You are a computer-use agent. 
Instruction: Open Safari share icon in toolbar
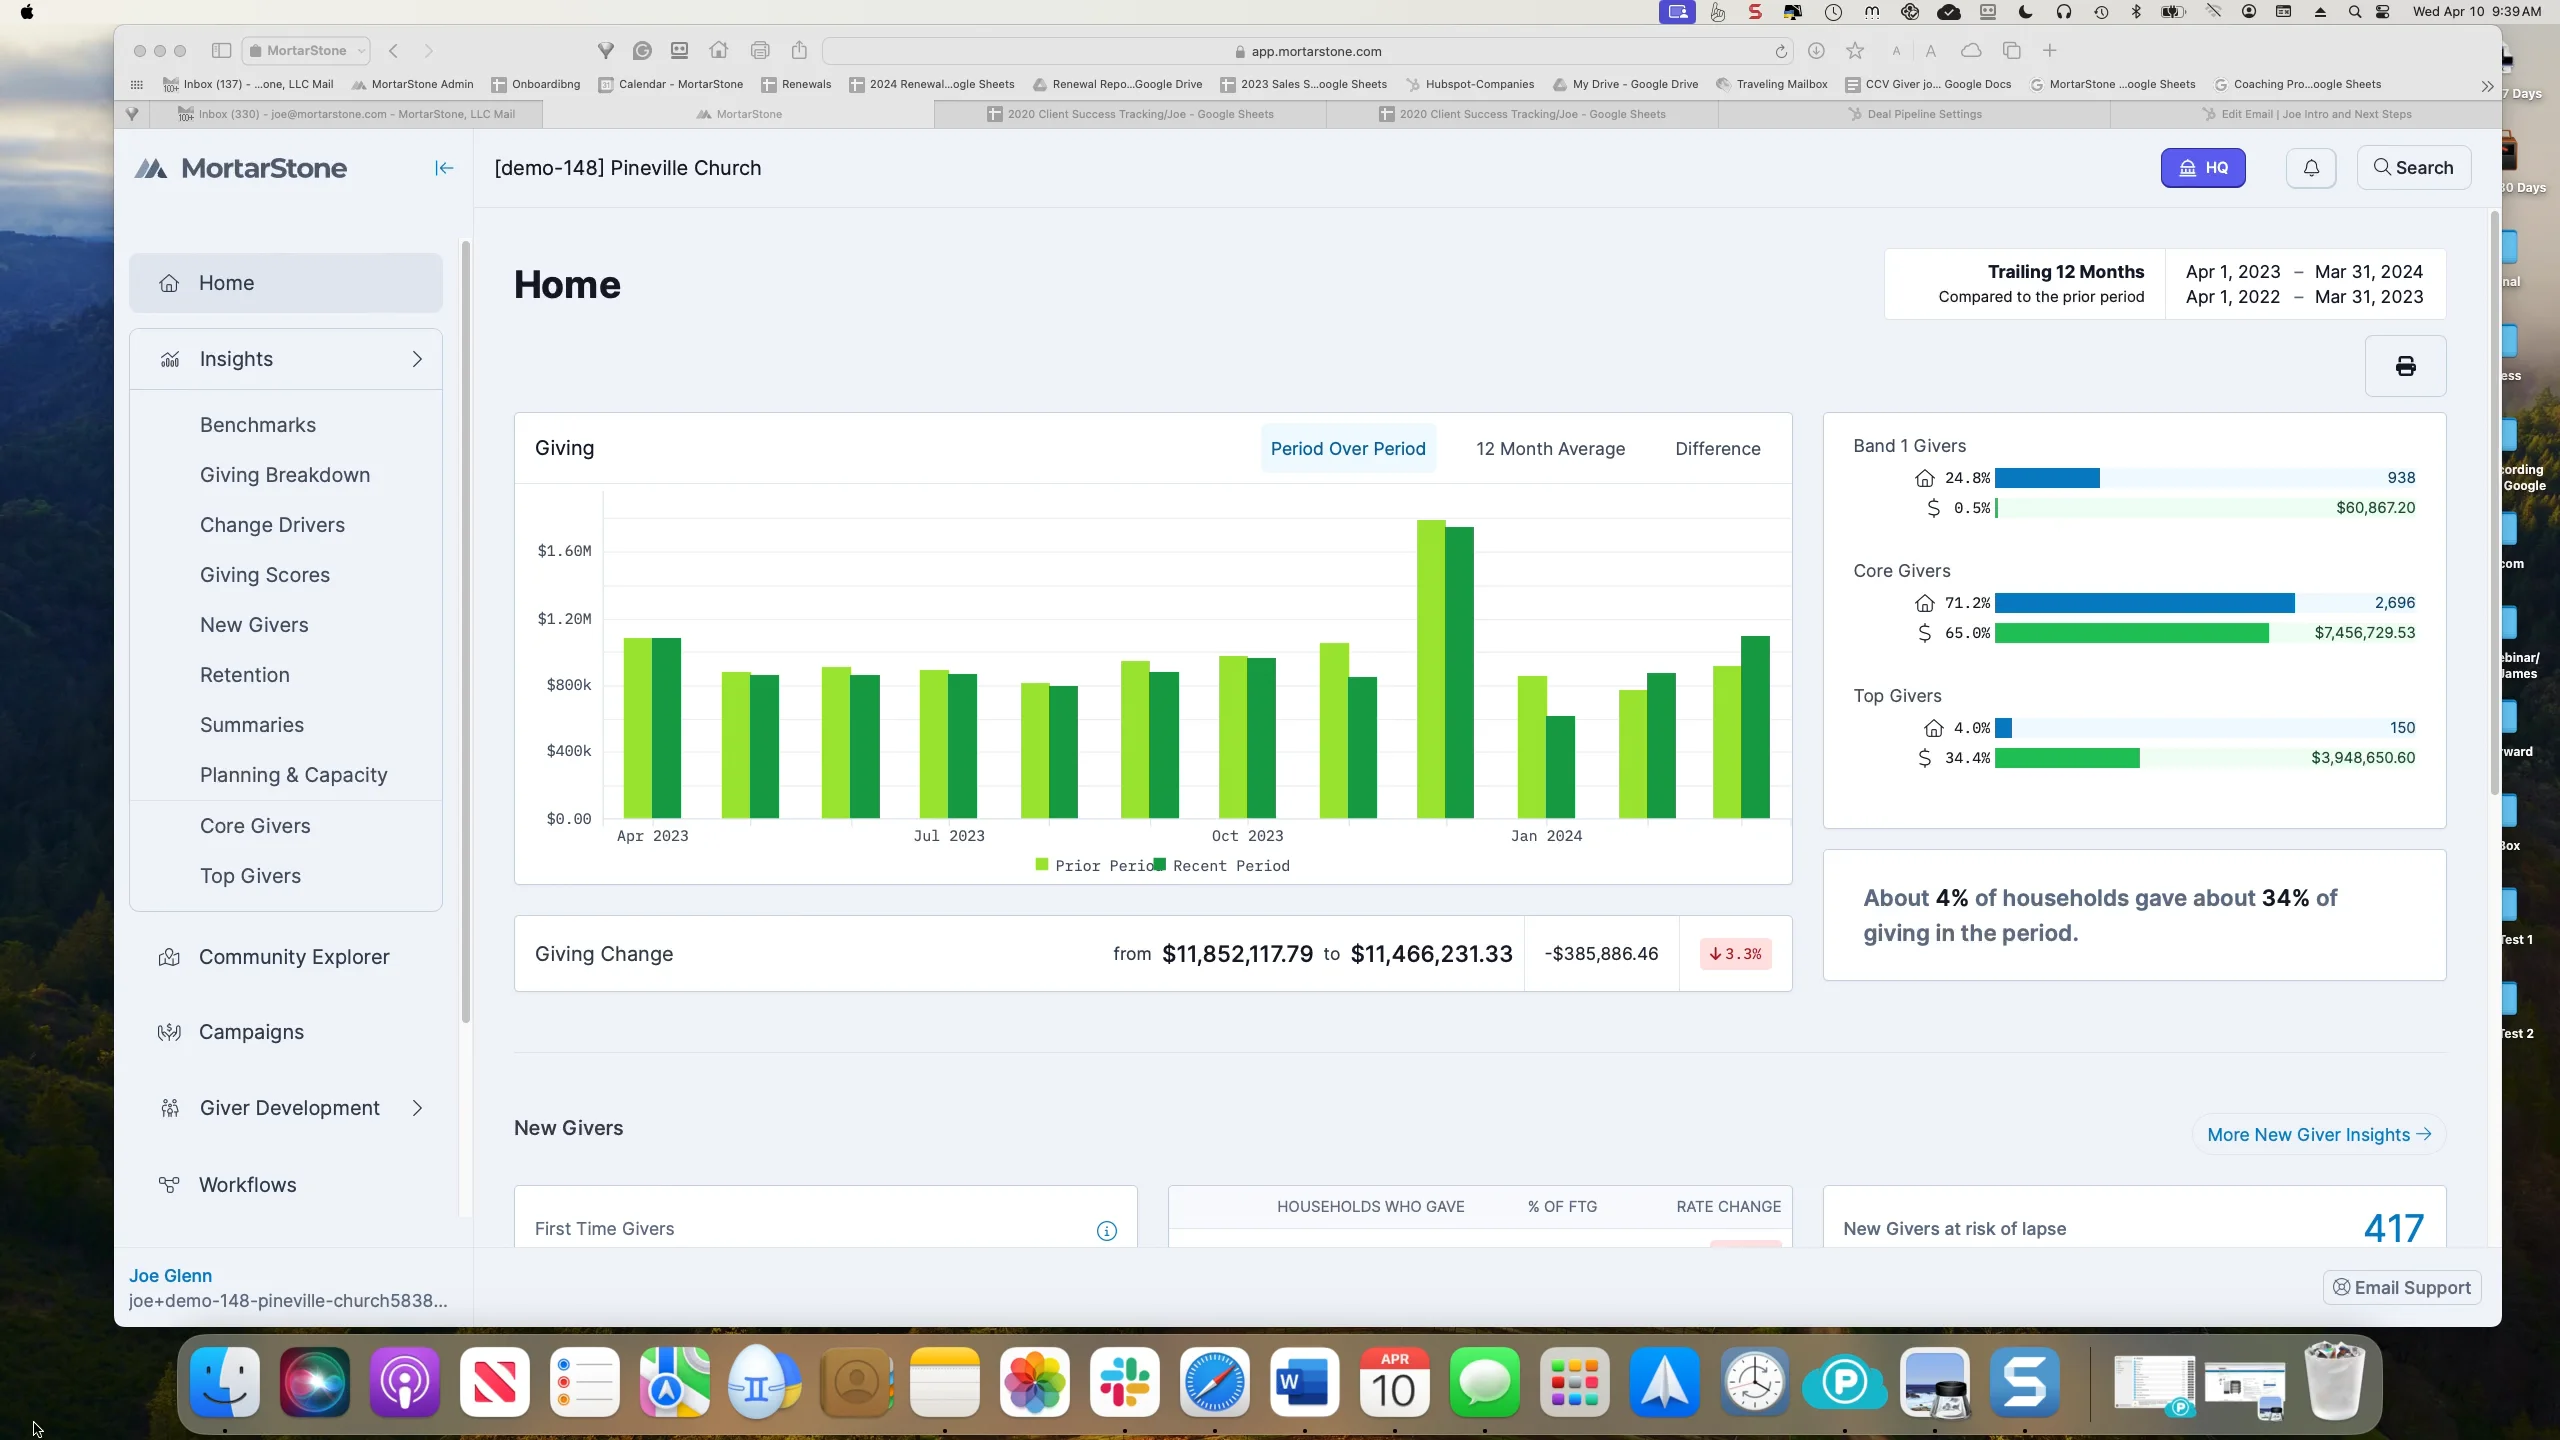(799, 50)
